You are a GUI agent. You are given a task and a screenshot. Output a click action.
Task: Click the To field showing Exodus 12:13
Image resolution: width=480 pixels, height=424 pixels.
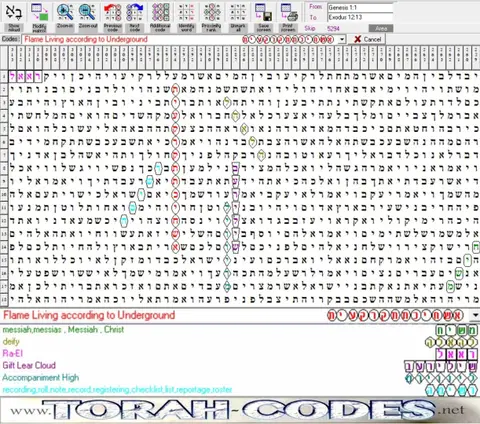tap(360, 17)
